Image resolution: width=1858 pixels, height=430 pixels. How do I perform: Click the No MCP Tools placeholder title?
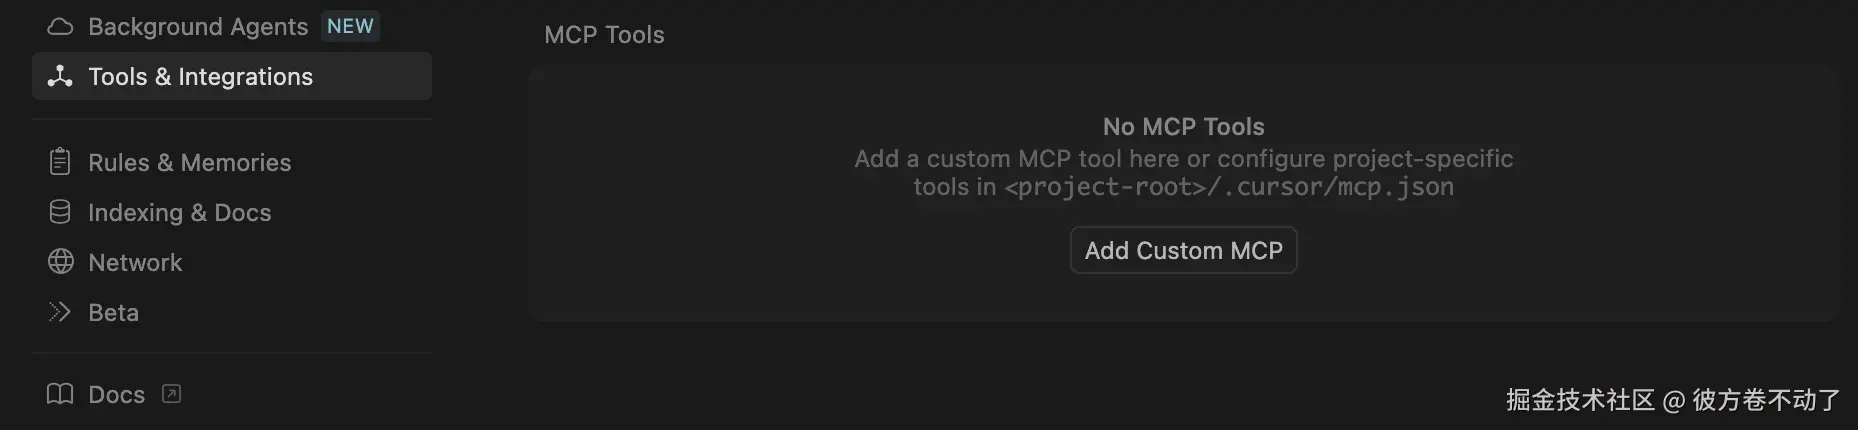click(1183, 127)
